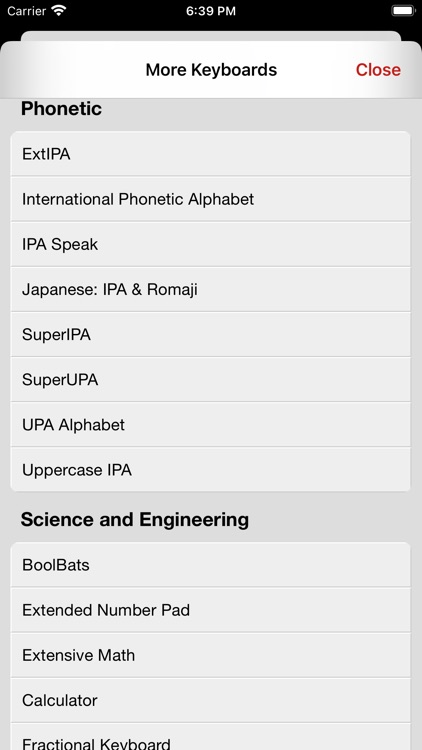Tap the Science and Engineering header
The height and width of the screenshot is (750, 422).
(x=134, y=519)
